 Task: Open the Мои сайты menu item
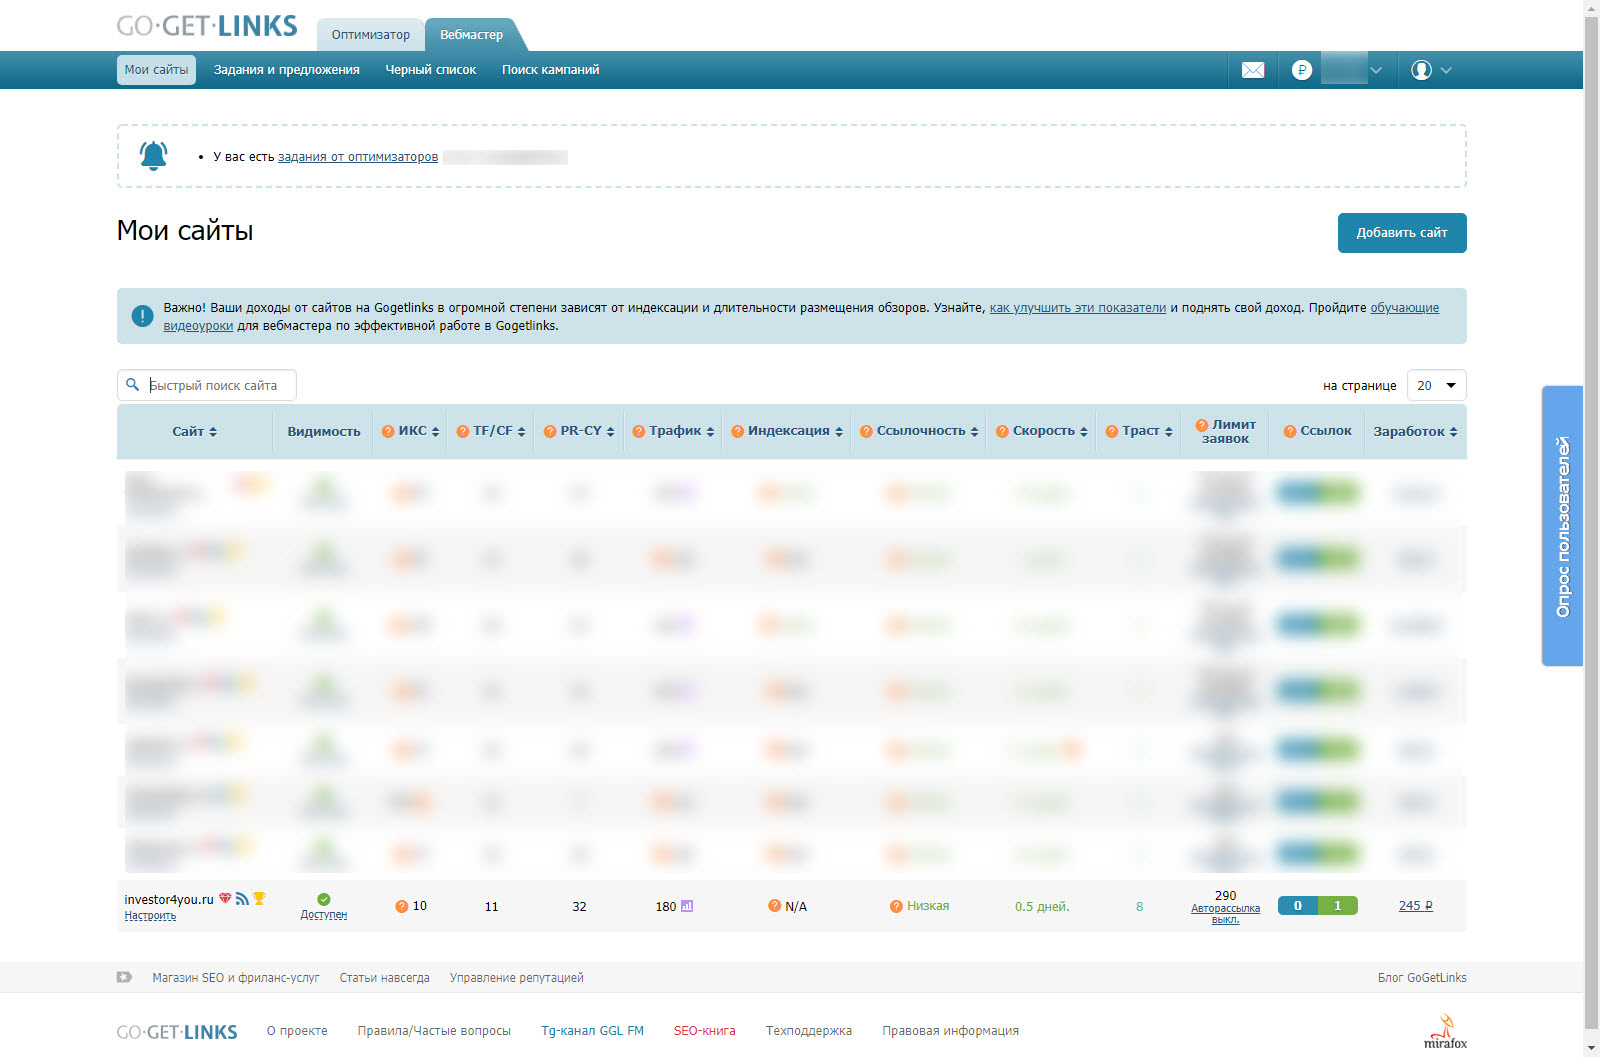pyautogui.click(x=156, y=70)
